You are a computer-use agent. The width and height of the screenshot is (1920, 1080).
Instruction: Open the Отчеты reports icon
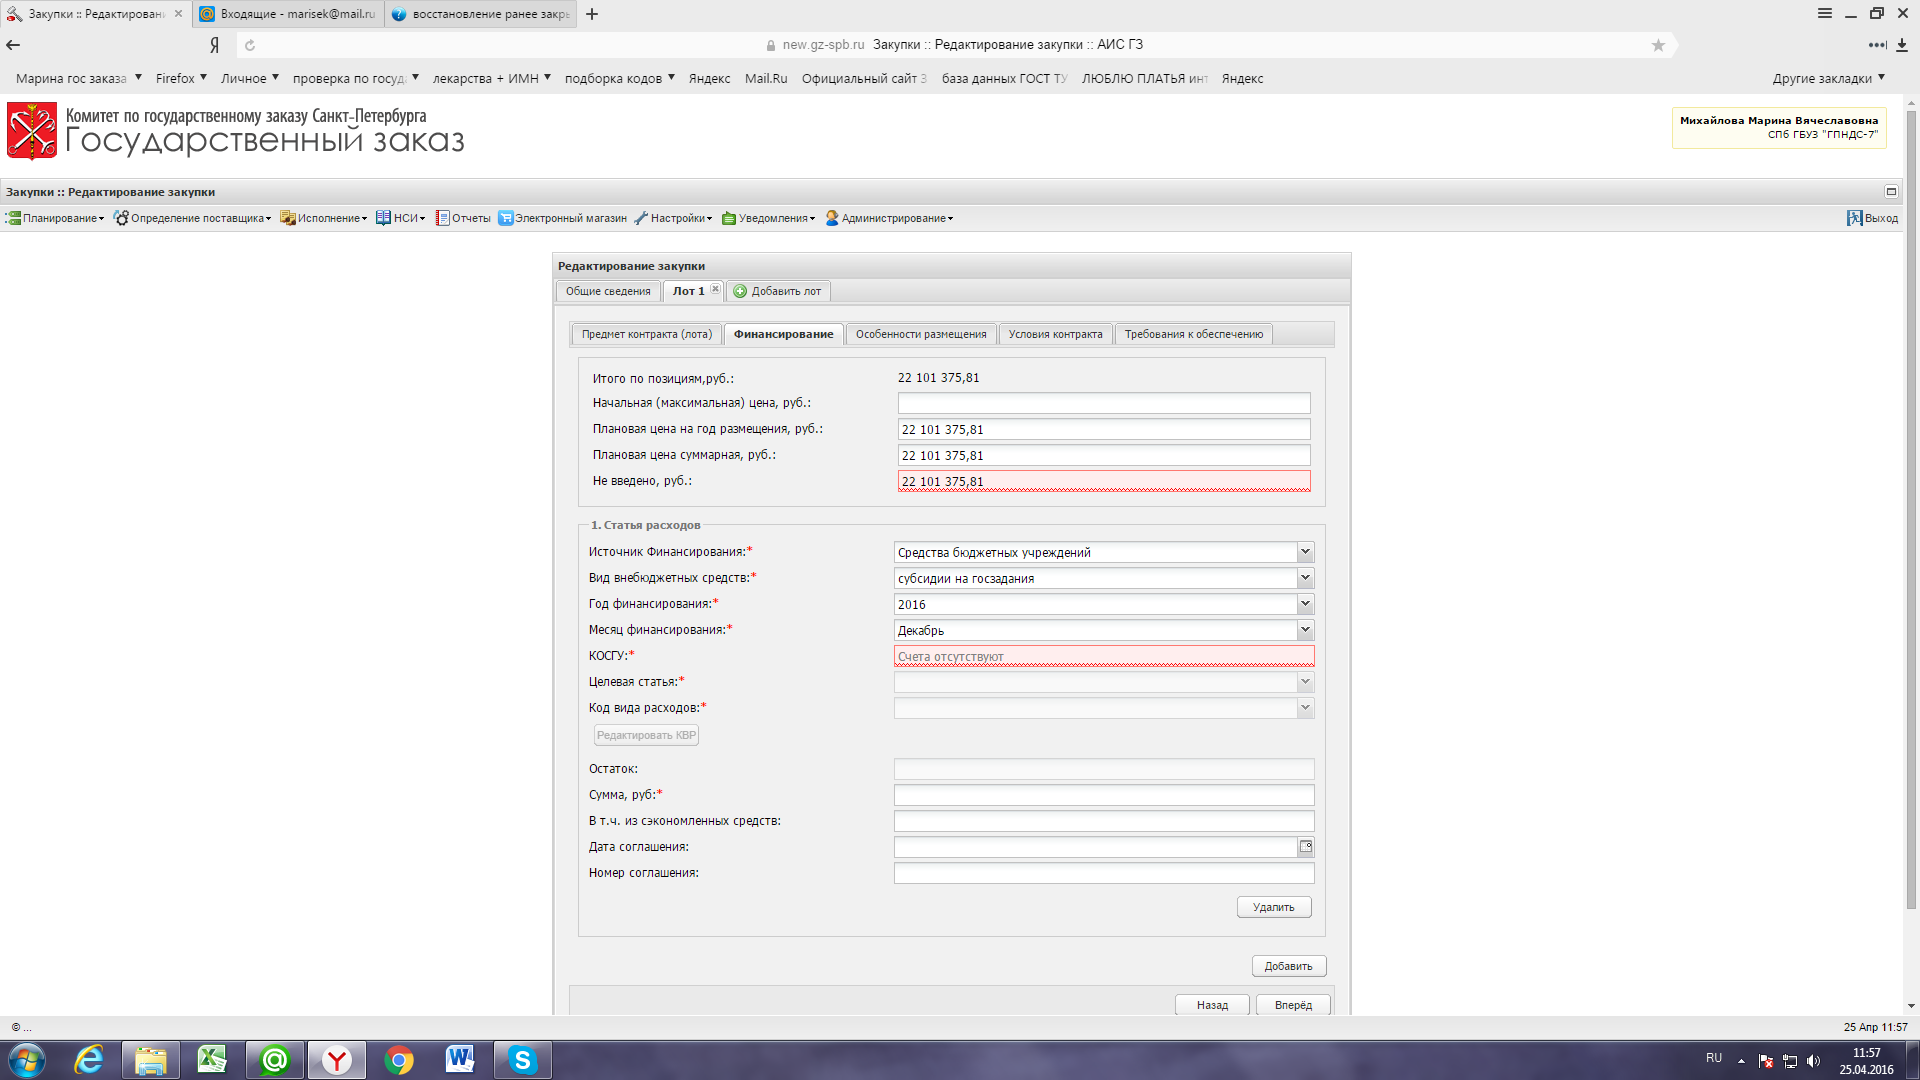(442, 218)
